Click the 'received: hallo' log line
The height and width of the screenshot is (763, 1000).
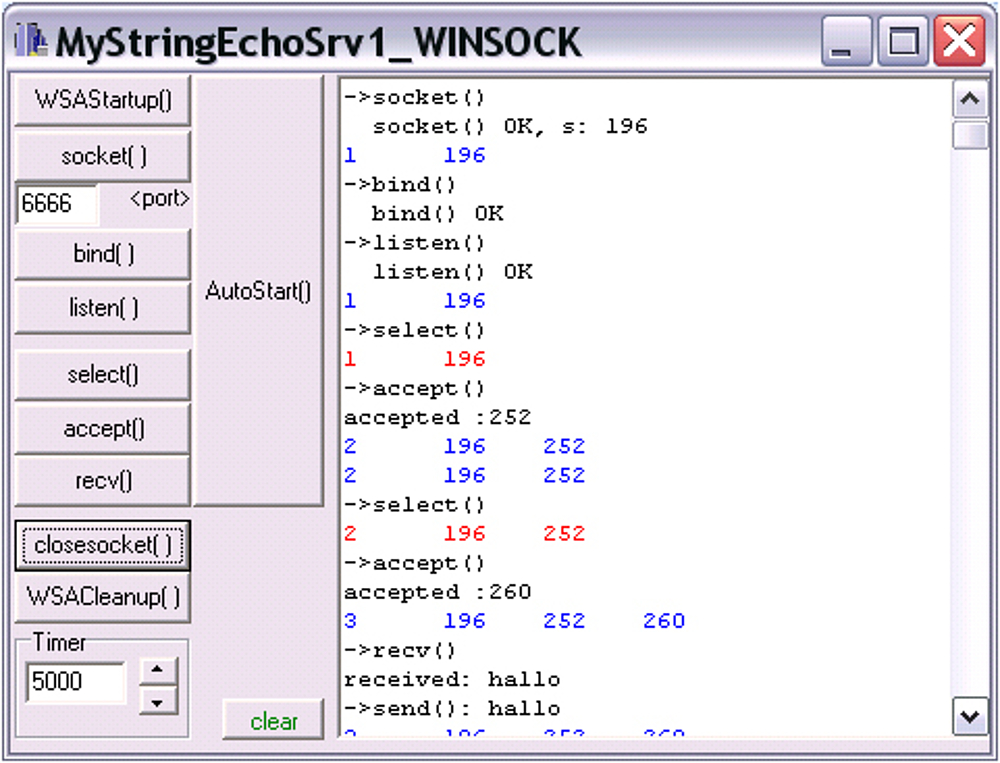click(x=452, y=679)
